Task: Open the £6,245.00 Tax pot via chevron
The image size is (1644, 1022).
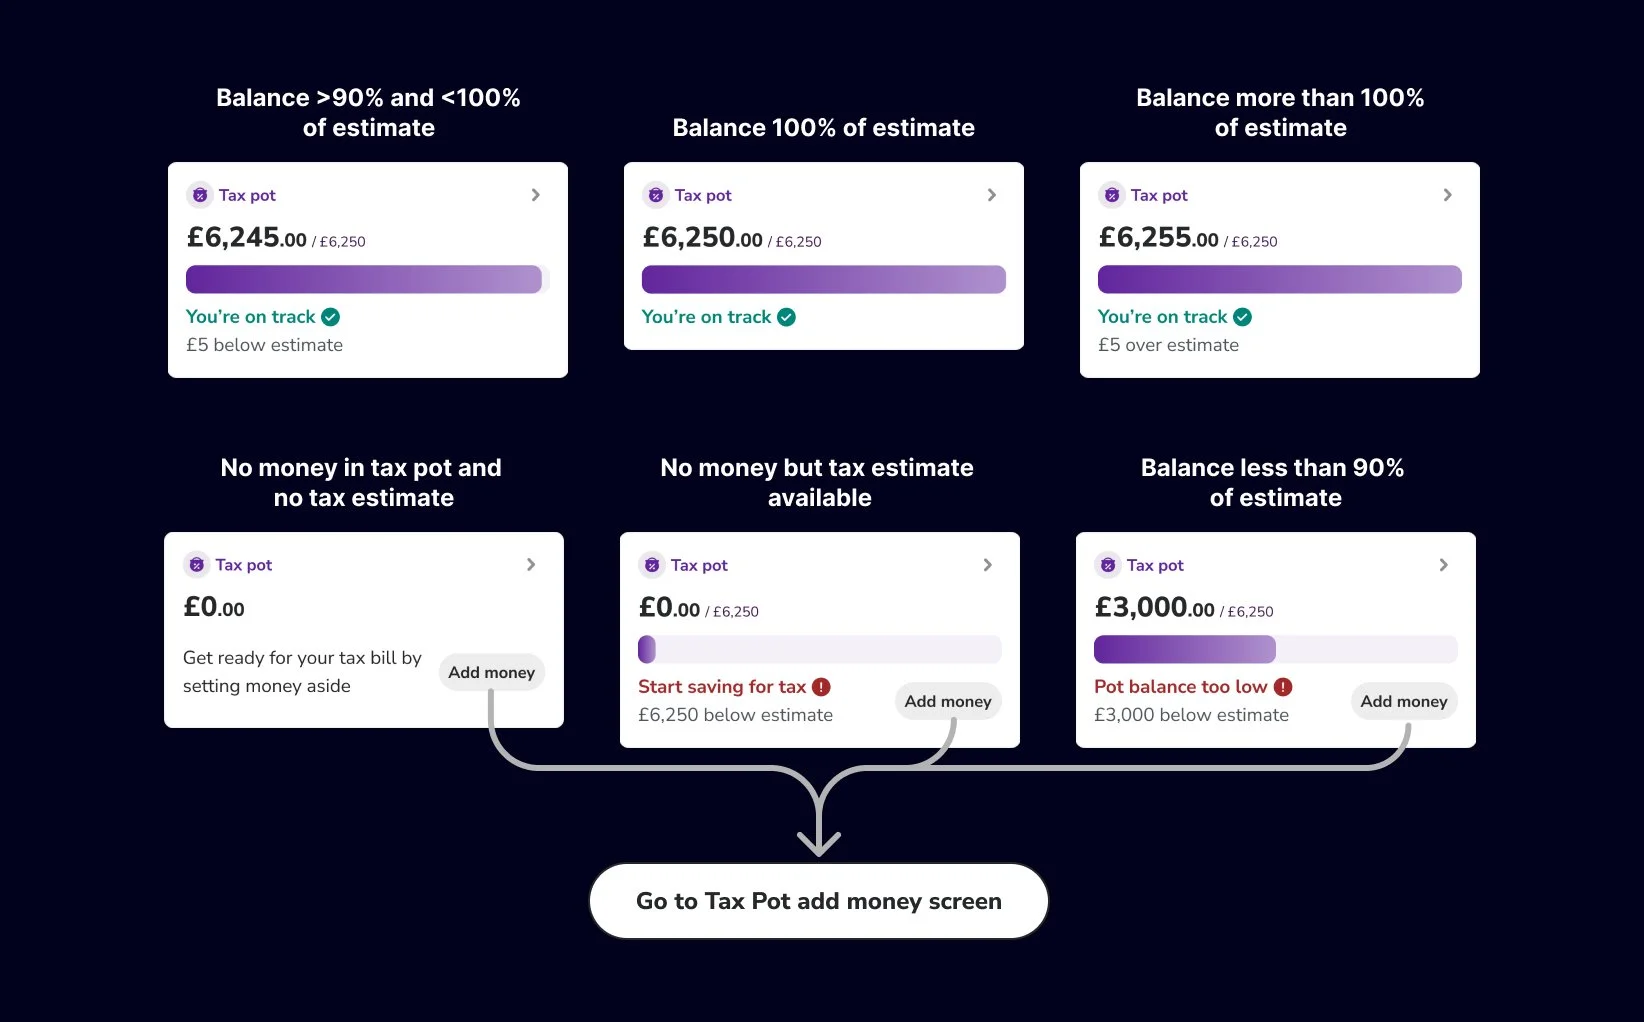Action: (x=536, y=195)
